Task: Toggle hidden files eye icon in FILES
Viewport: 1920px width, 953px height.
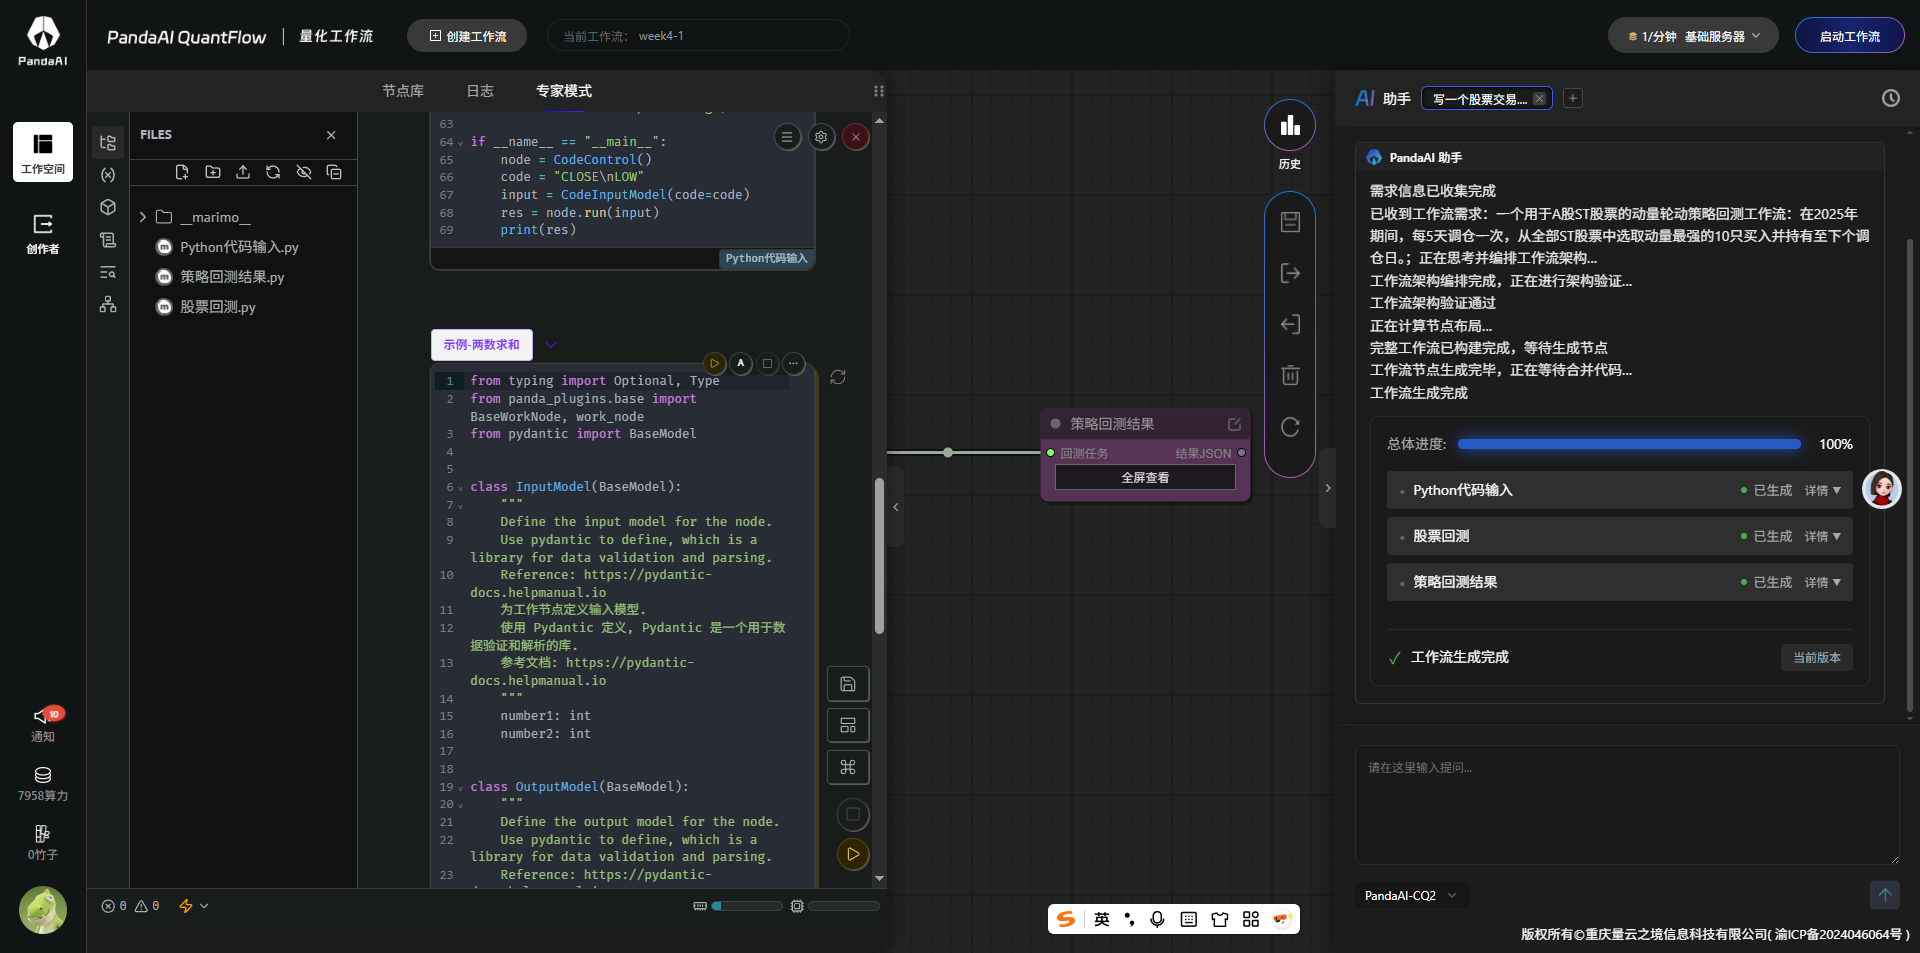Action: coord(304,172)
